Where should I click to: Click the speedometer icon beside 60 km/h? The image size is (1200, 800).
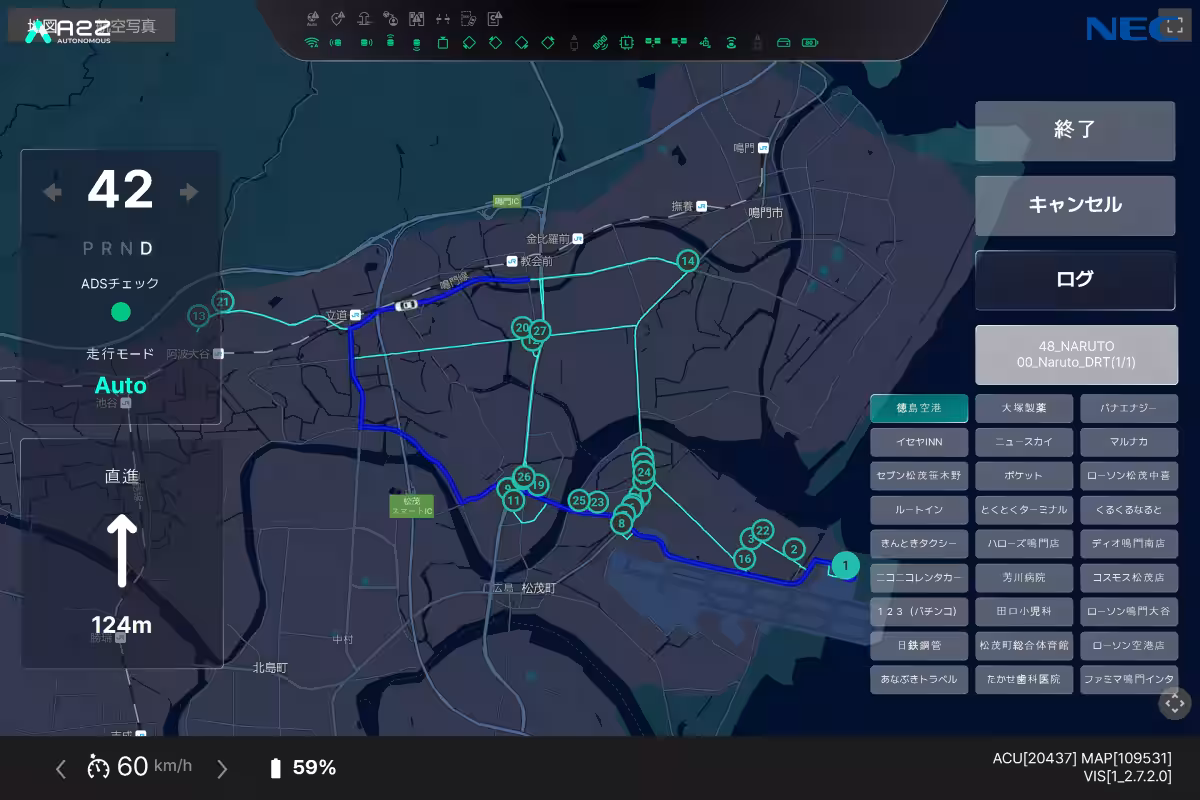coord(98,767)
